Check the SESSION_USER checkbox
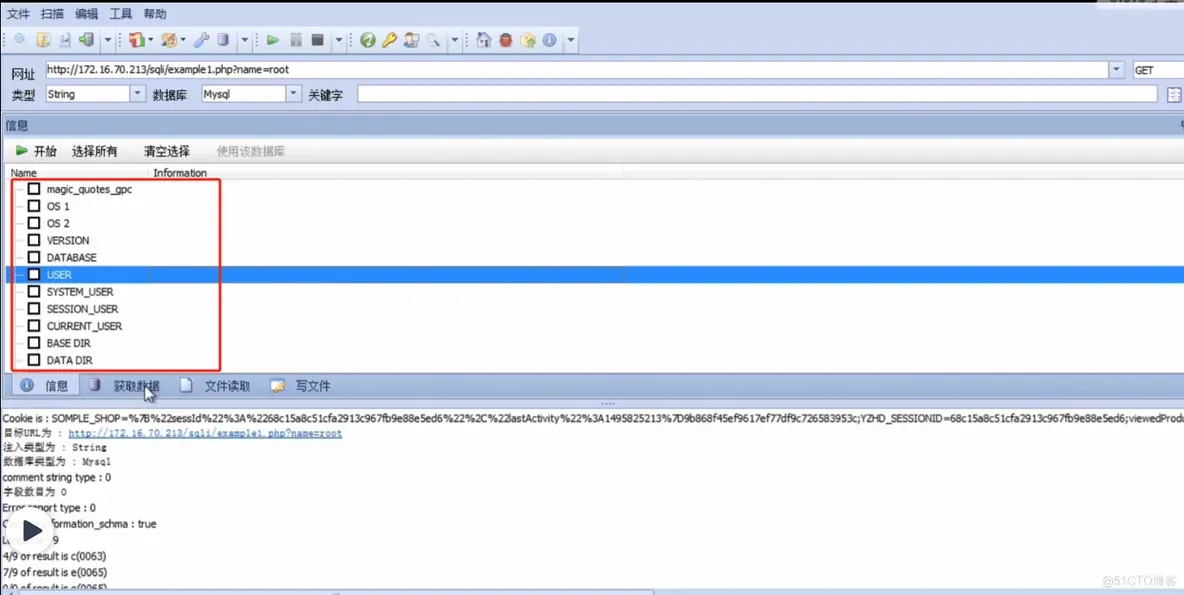 click(x=34, y=309)
